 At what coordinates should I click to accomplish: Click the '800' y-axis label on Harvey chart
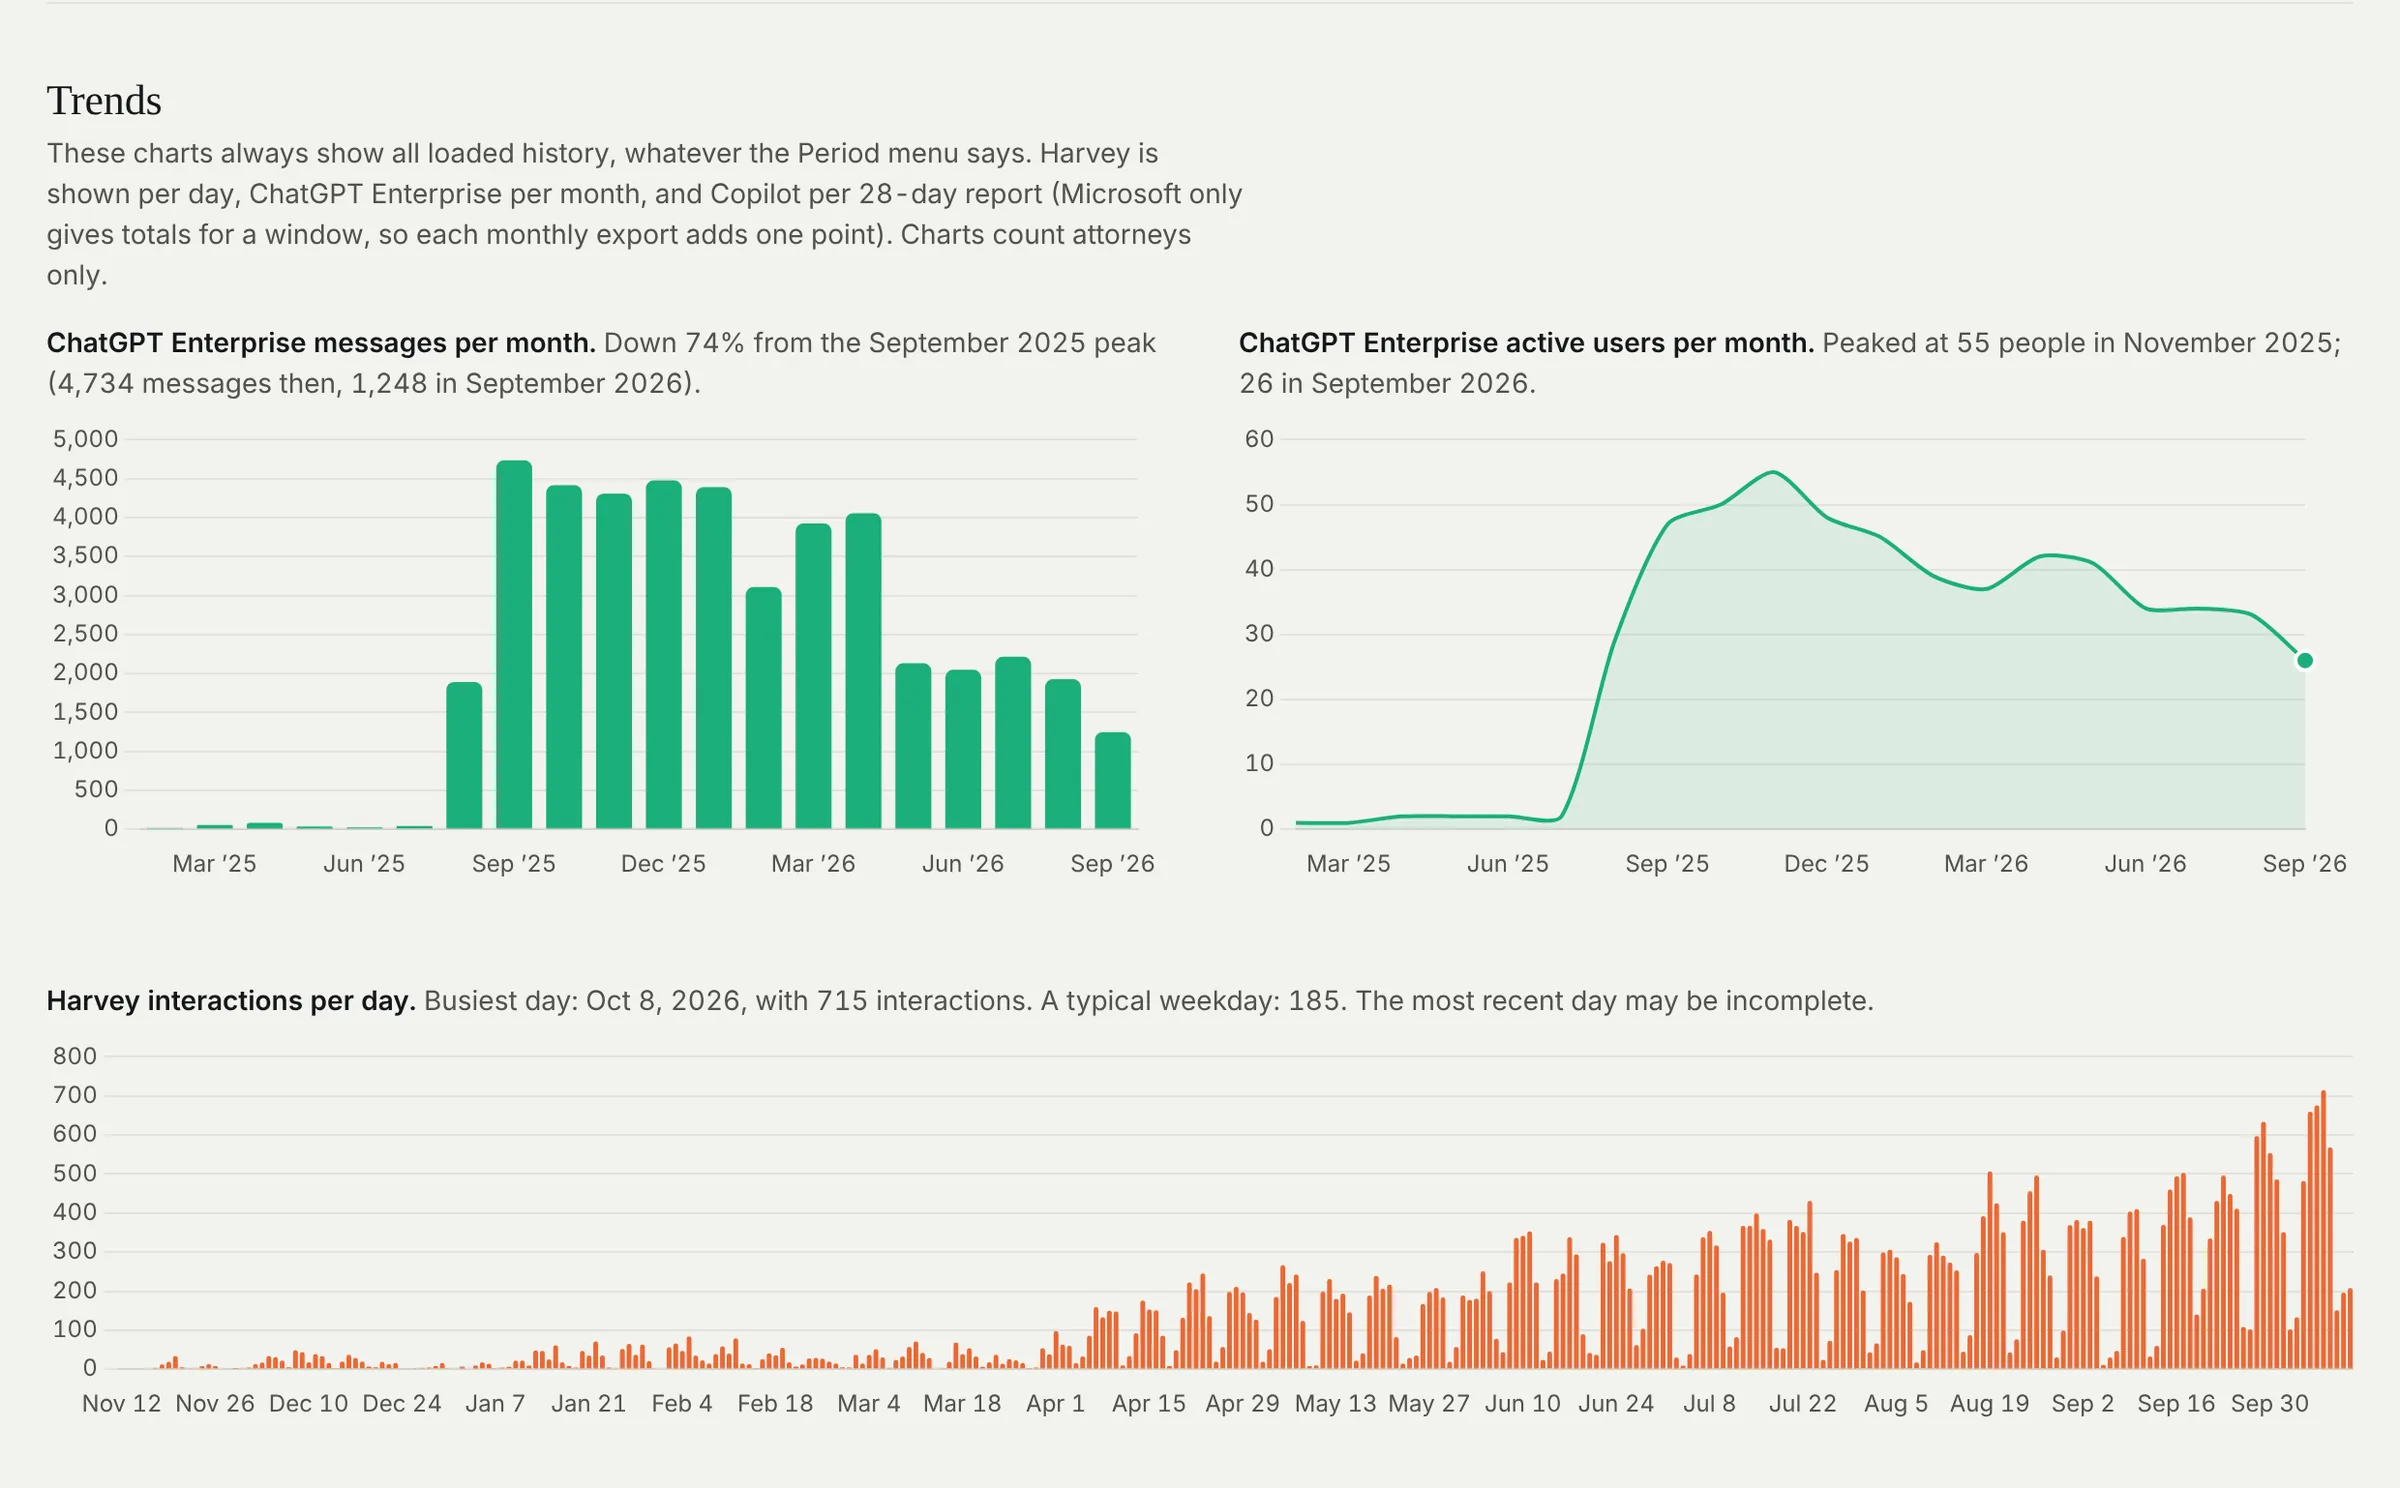click(x=75, y=1056)
